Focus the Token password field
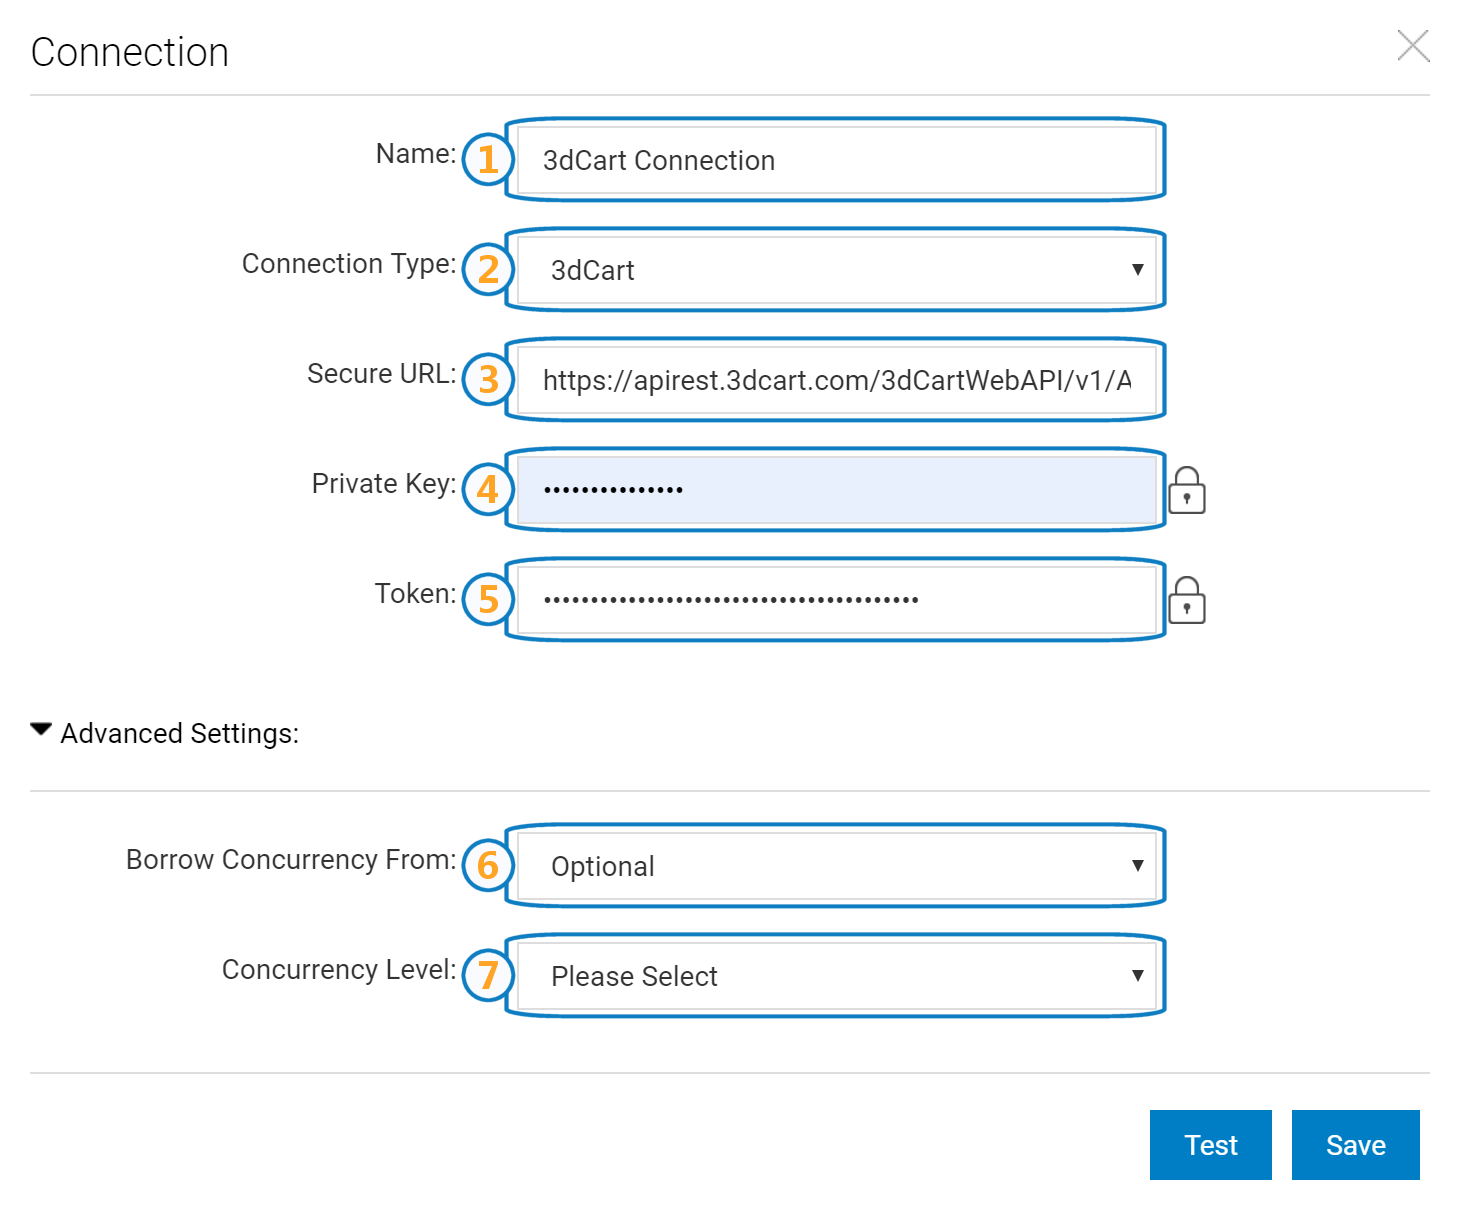The width and height of the screenshot is (1460, 1220). pos(836,600)
